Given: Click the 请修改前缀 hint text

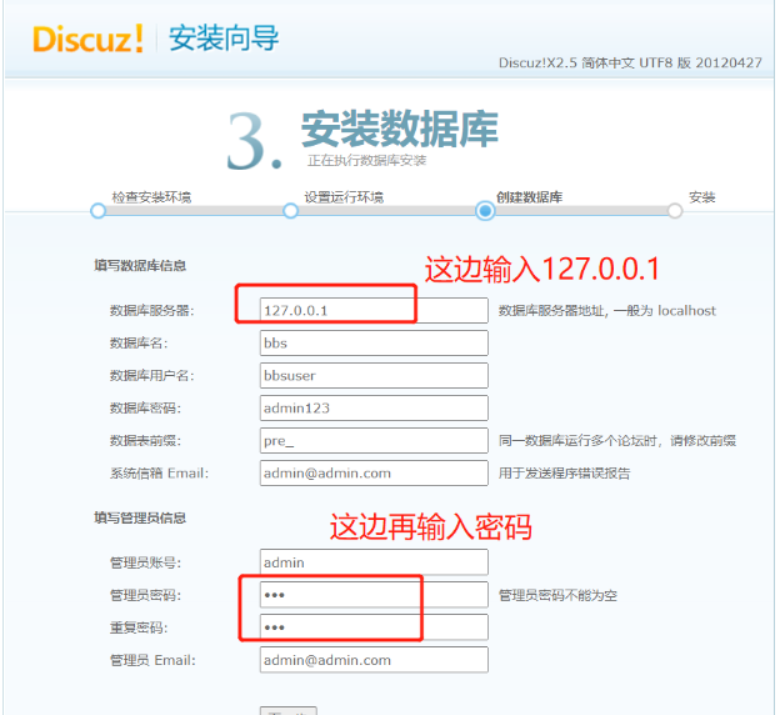Looking at the screenshot, I should point(703,441).
